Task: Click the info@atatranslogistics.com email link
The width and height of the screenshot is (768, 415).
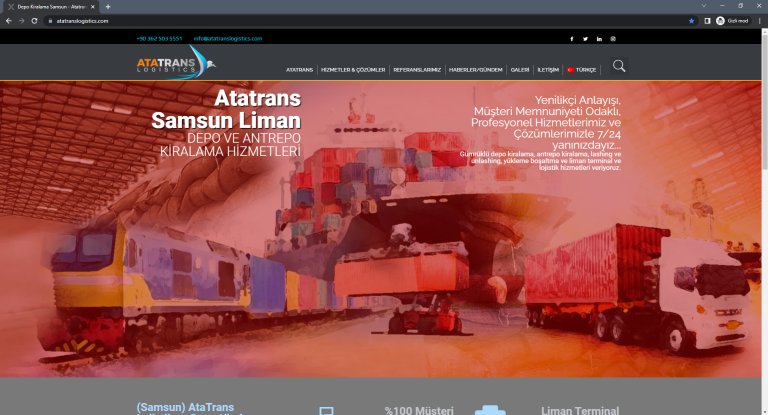Action: (x=228, y=39)
